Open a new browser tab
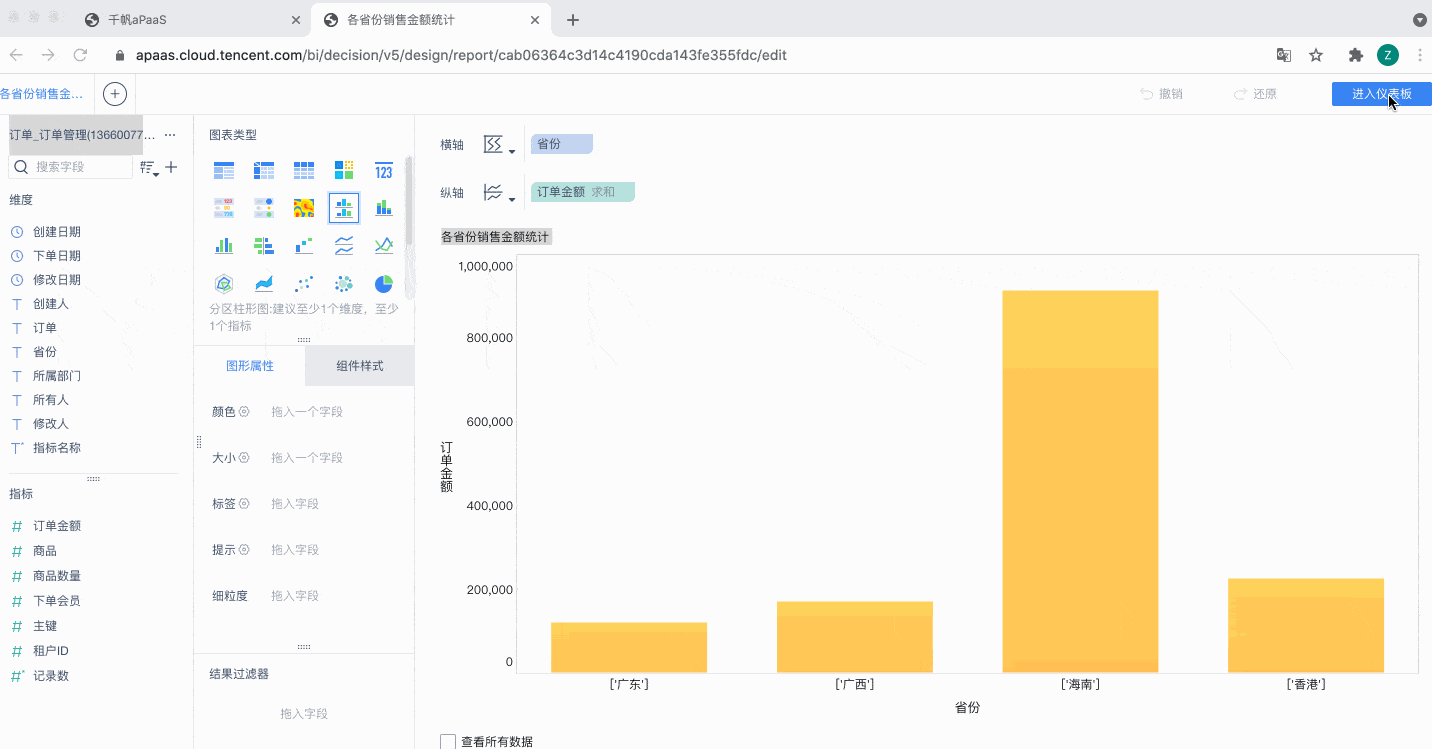This screenshot has height=749, width=1432. pyautogui.click(x=572, y=20)
